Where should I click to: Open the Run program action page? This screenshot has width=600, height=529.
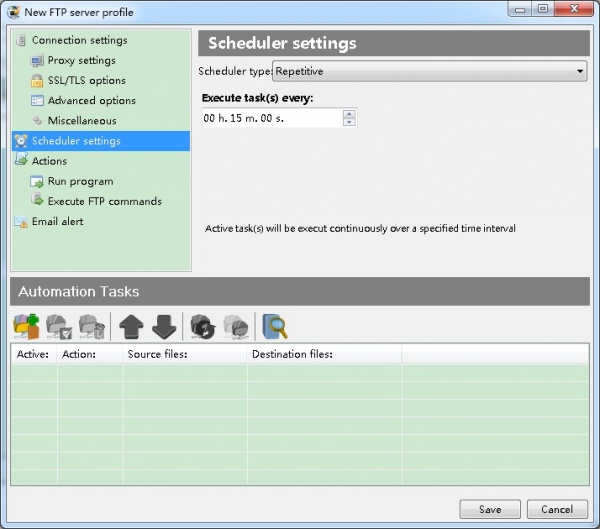tap(80, 181)
